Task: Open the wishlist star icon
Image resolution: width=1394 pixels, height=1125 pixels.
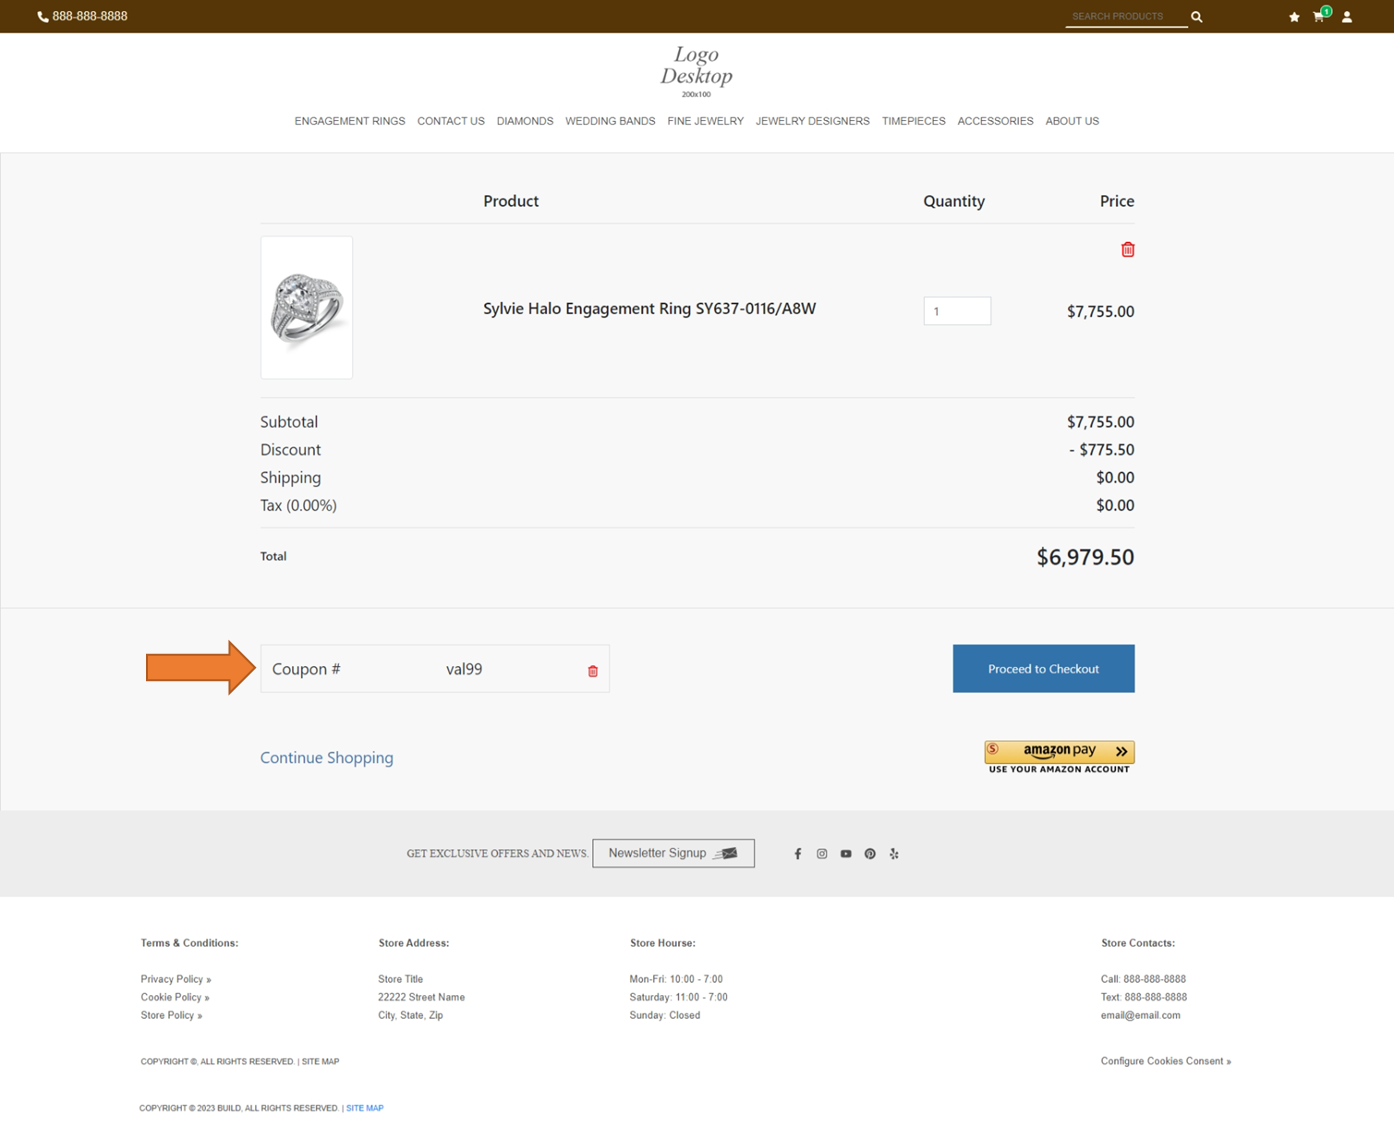Action: tap(1294, 17)
